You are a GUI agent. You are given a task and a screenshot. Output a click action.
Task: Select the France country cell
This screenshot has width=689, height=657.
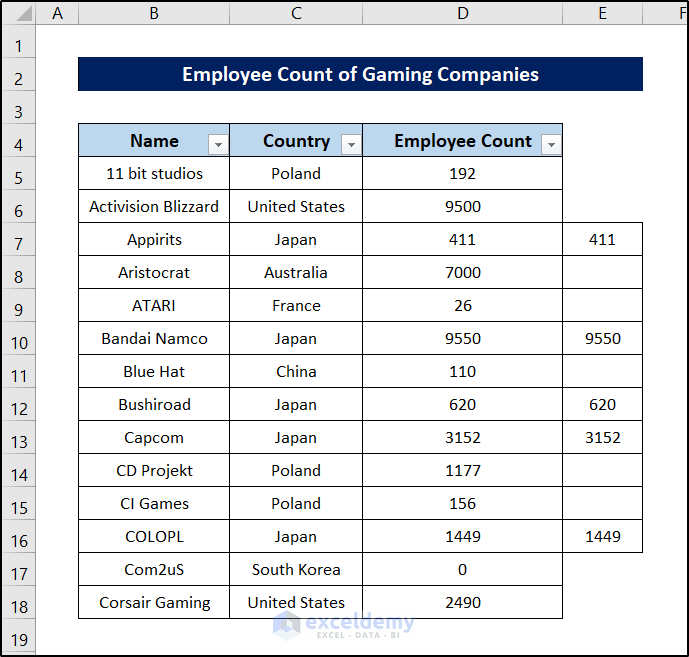pos(296,305)
